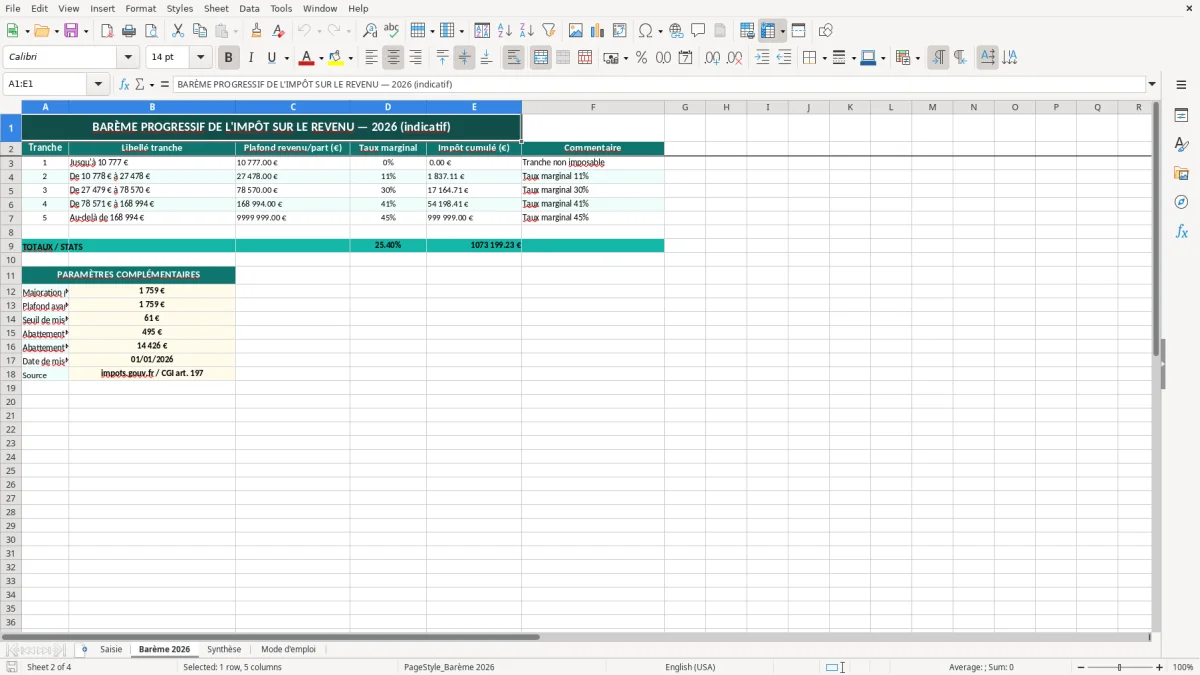The width and height of the screenshot is (1200, 675).
Task: Sort descending Z to A
Action: click(527, 31)
